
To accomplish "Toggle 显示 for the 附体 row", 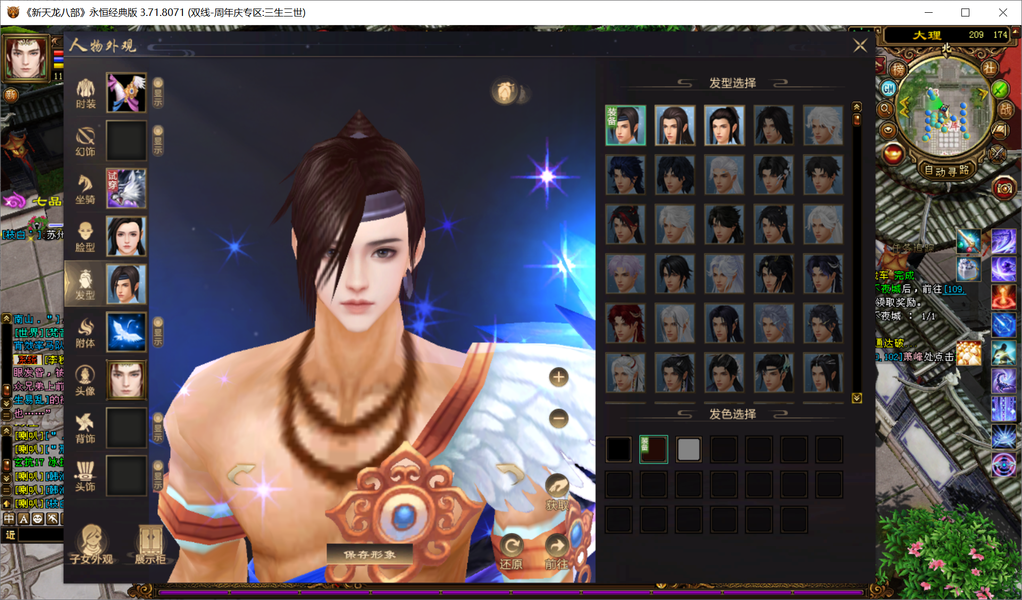I will 158,332.
